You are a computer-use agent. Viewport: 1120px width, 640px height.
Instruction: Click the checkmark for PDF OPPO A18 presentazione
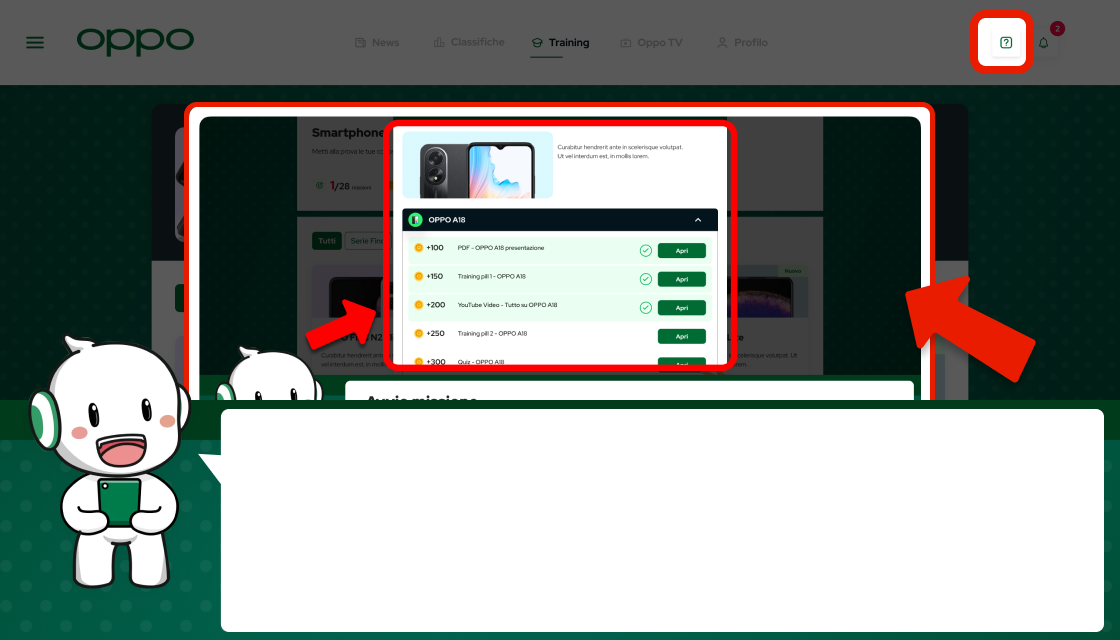(645, 250)
